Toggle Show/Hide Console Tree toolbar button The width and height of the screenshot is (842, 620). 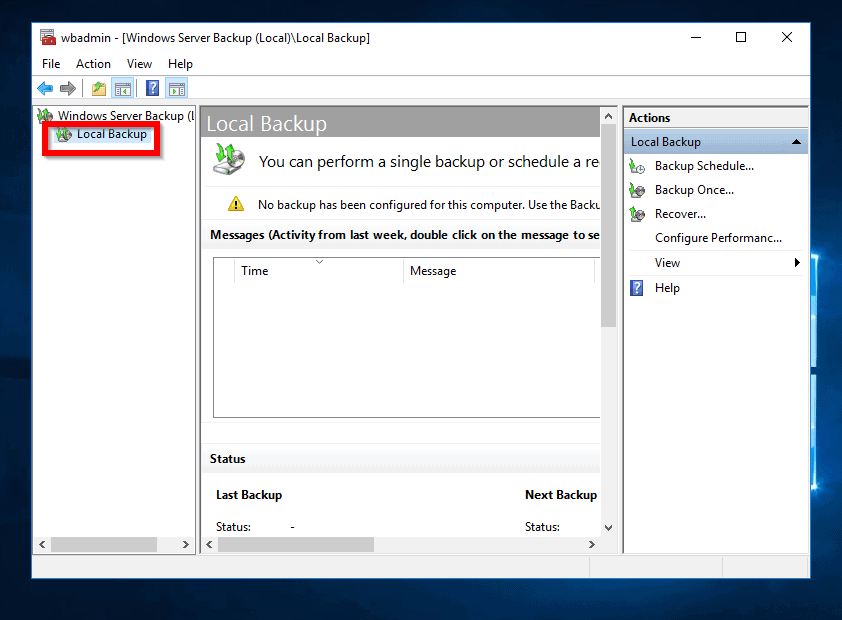[x=123, y=89]
